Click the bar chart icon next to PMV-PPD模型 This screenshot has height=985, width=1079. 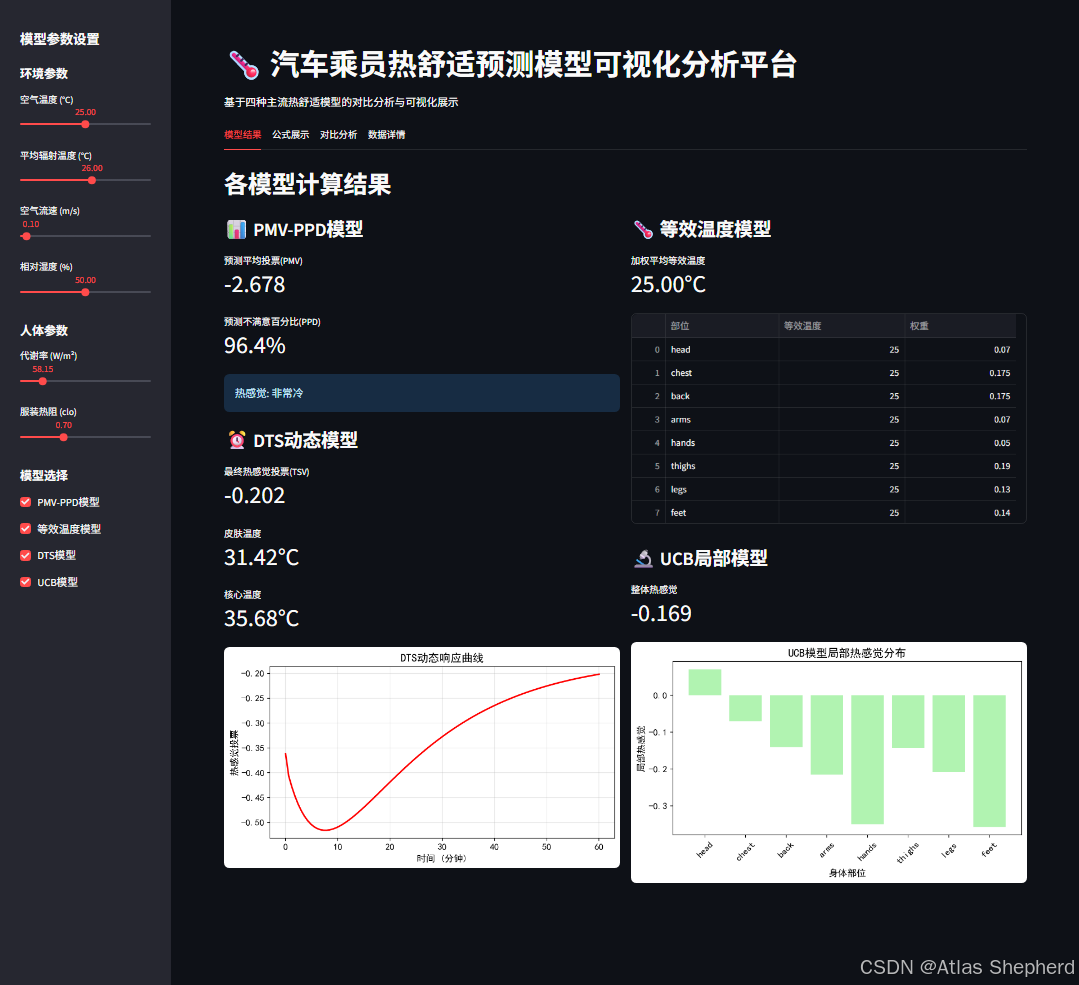(236, 229)
